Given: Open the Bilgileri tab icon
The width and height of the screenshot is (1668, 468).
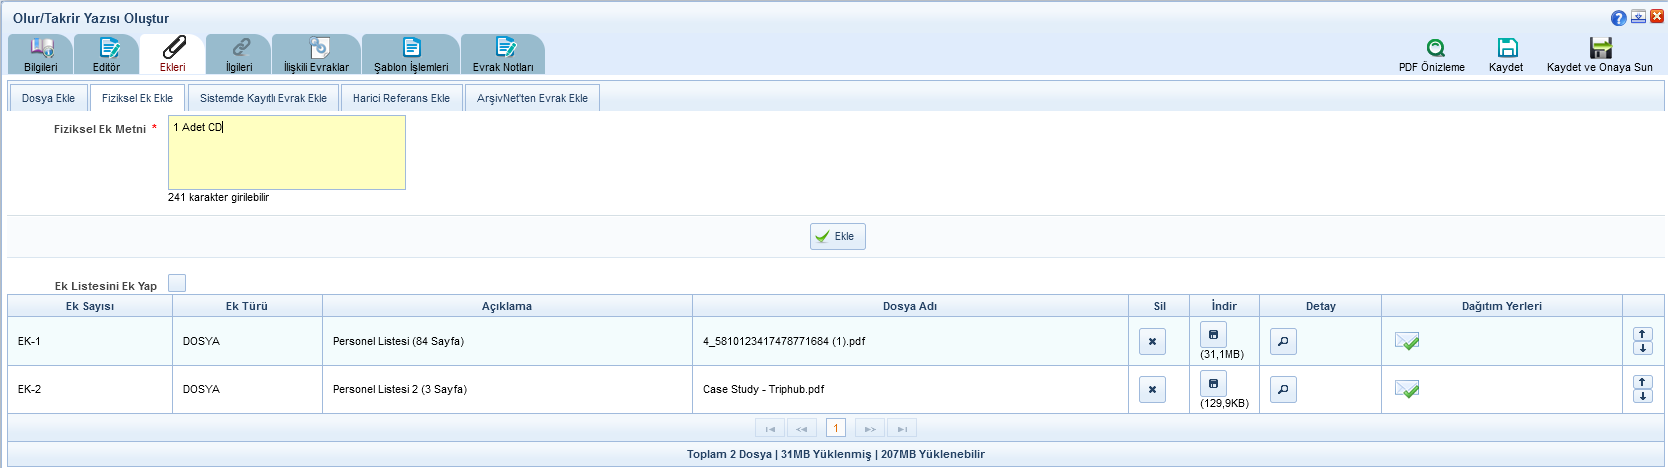Looking at the screenshot, I should click(41, 48).
